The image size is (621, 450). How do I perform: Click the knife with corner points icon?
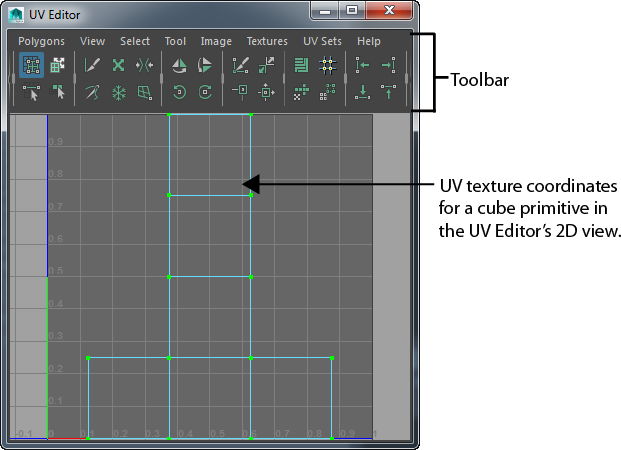(240, 65)
